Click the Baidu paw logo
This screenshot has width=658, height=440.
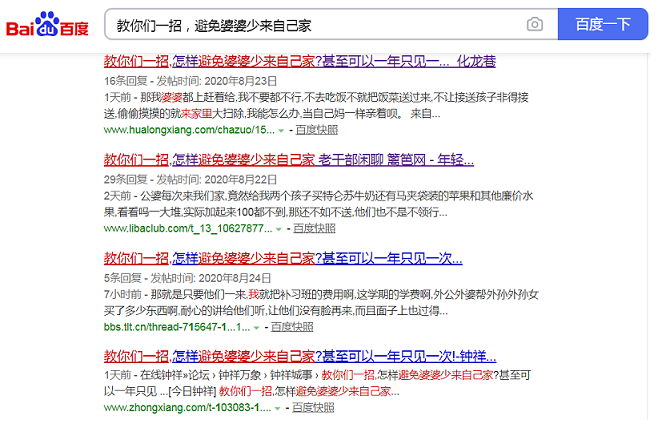pos(47,24)
